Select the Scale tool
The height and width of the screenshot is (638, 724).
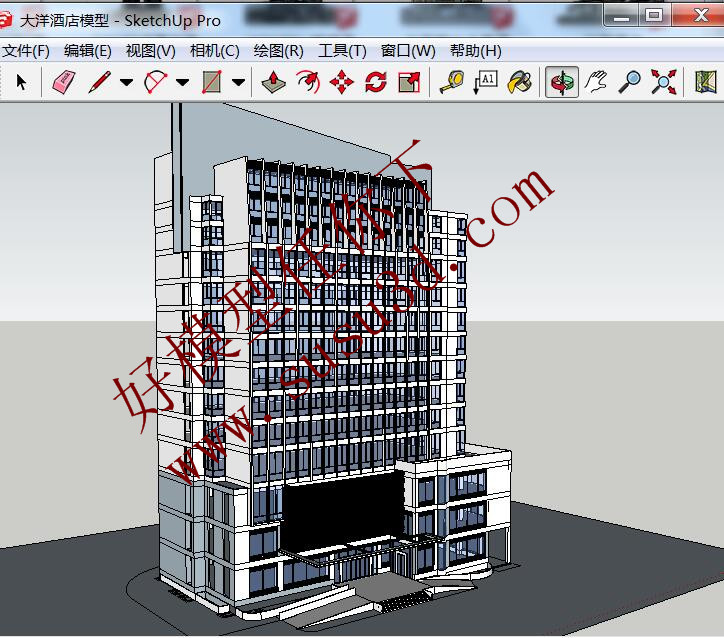409,82
